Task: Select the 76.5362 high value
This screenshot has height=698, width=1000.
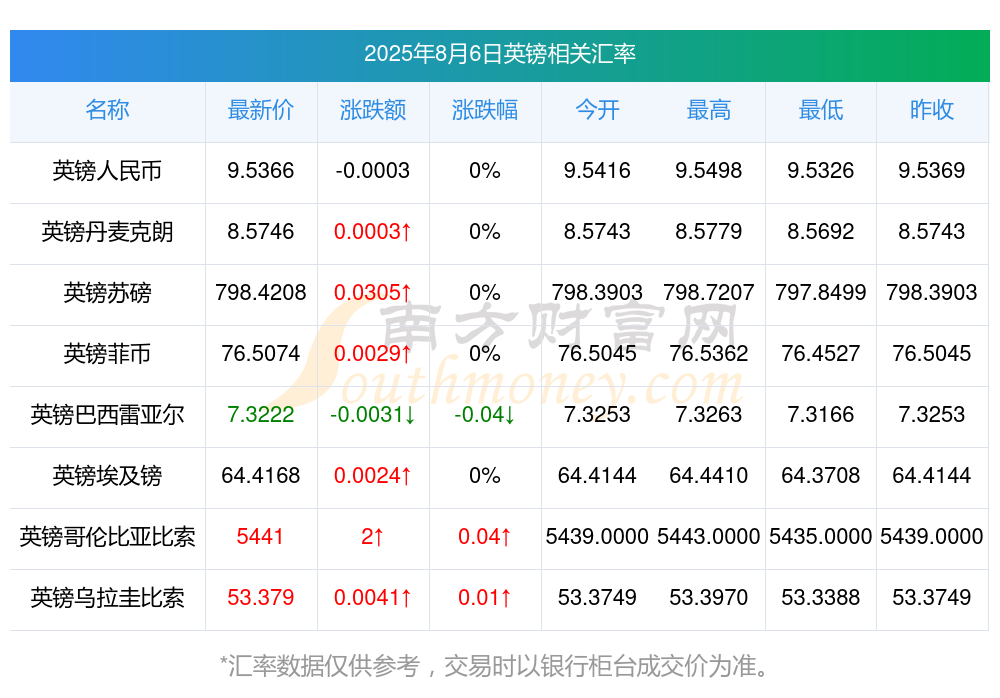Action: pyautogui.click(x=709, y=353)
